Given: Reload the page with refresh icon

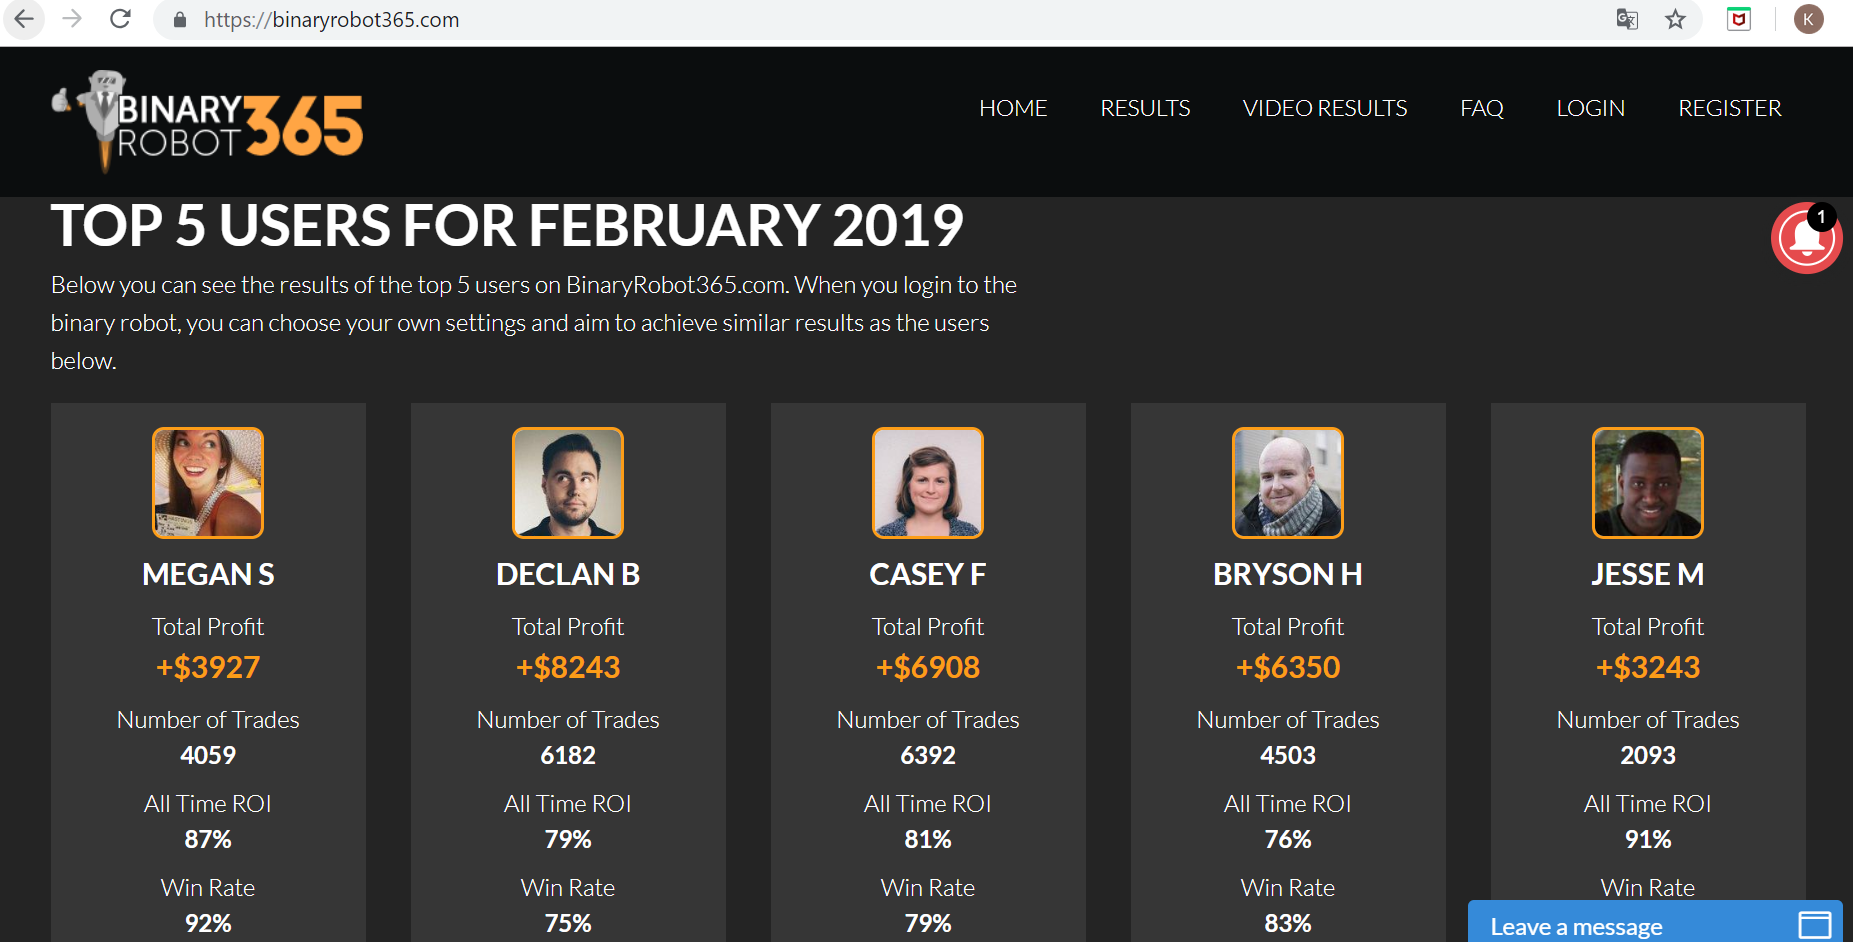Looking at the screenshot, I should [x=120, y=19].
